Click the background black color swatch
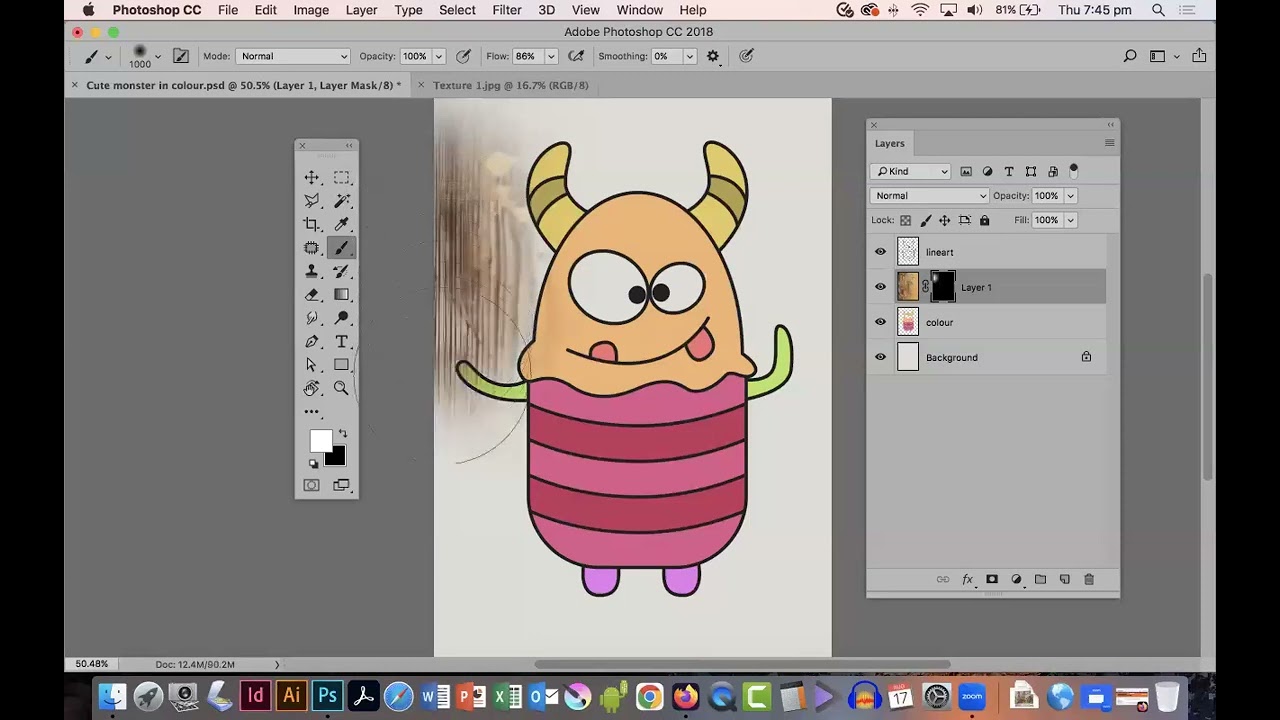 tap(337, 458)
